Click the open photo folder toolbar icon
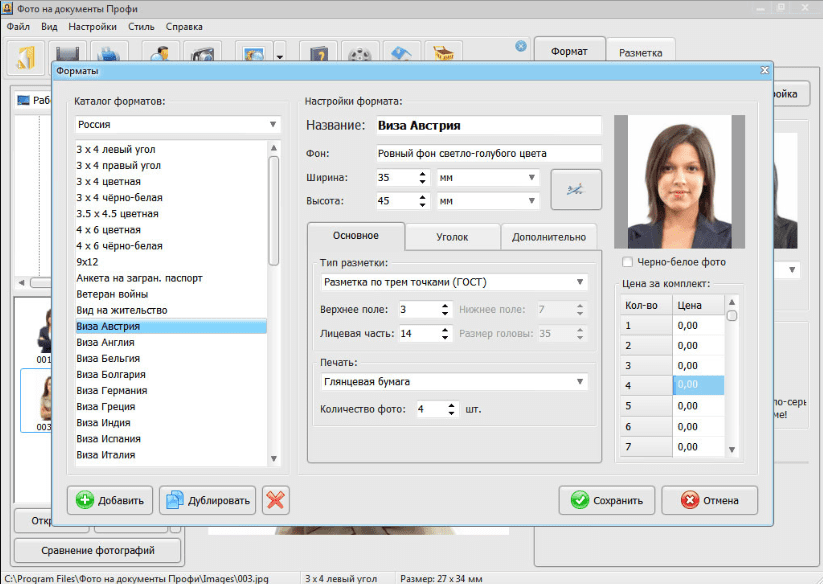The width and height of the screenshot is (823, 584). point(26,54)
